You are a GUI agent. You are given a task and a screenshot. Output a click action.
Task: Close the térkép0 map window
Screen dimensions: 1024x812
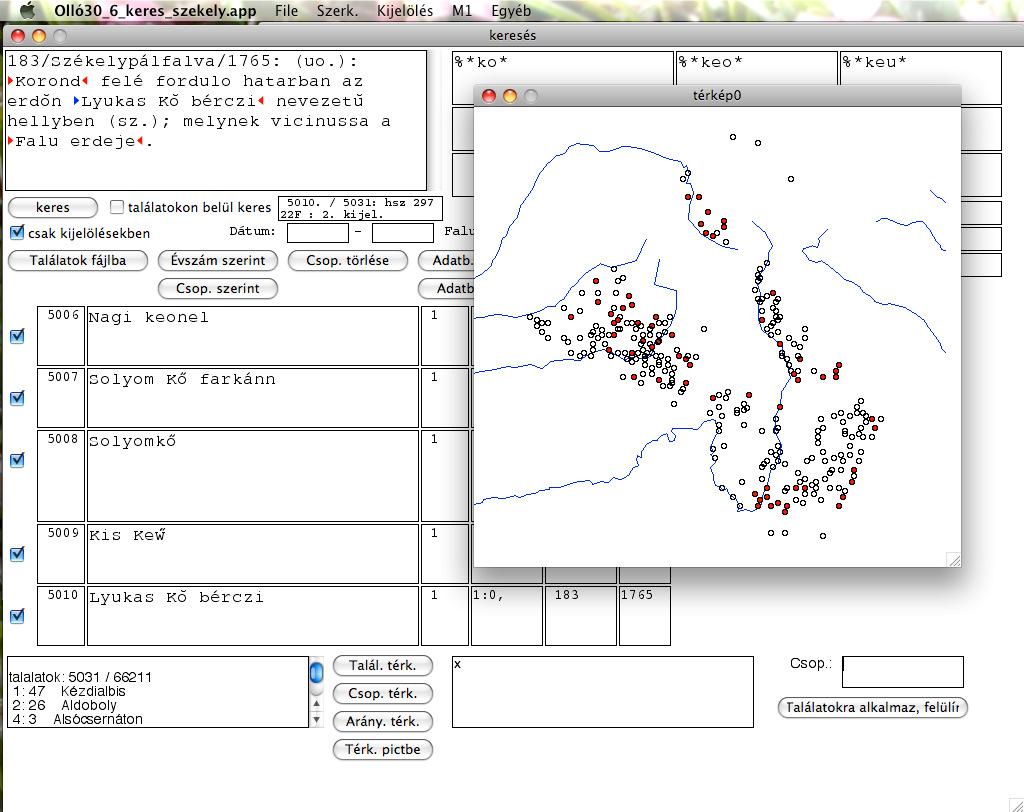[488, 96]
